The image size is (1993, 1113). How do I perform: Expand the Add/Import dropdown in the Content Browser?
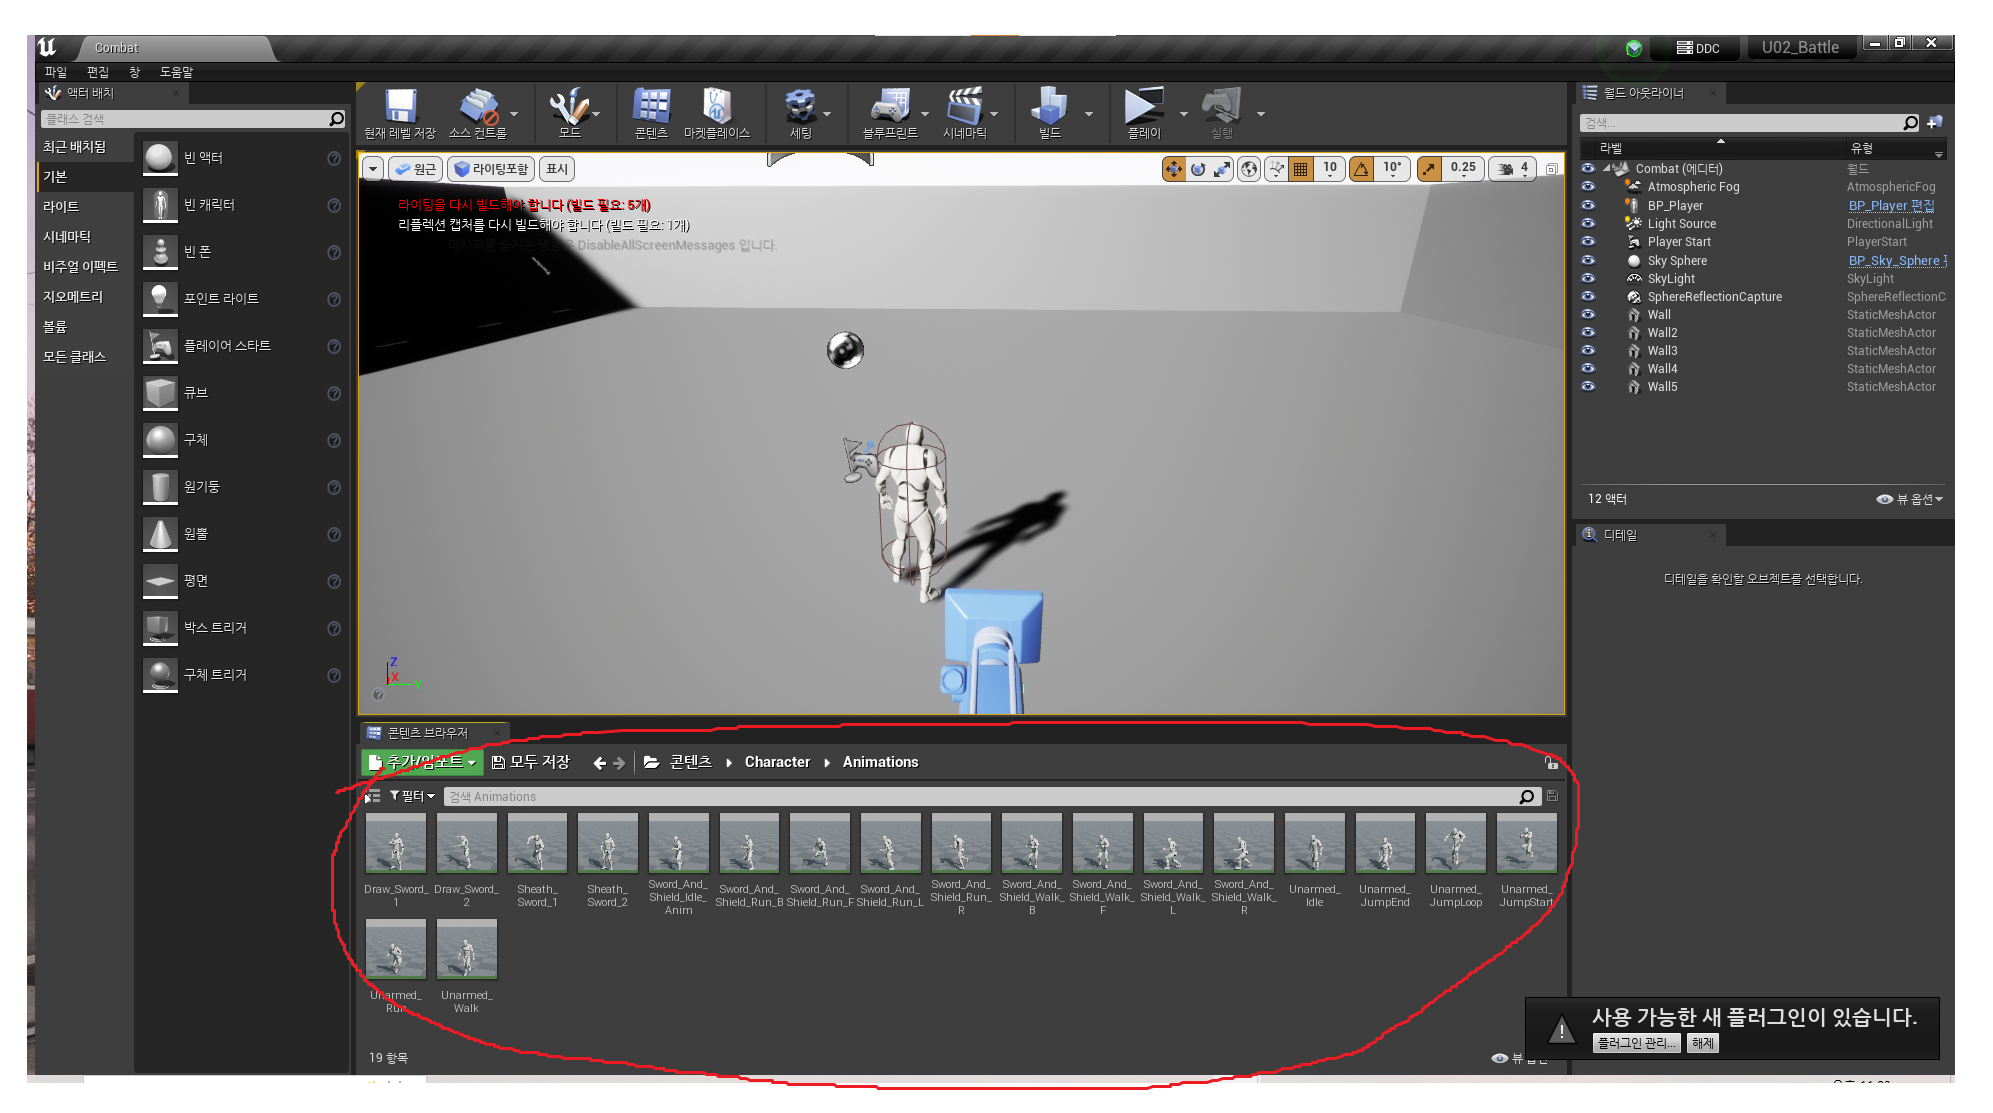(x=422, y=762)
